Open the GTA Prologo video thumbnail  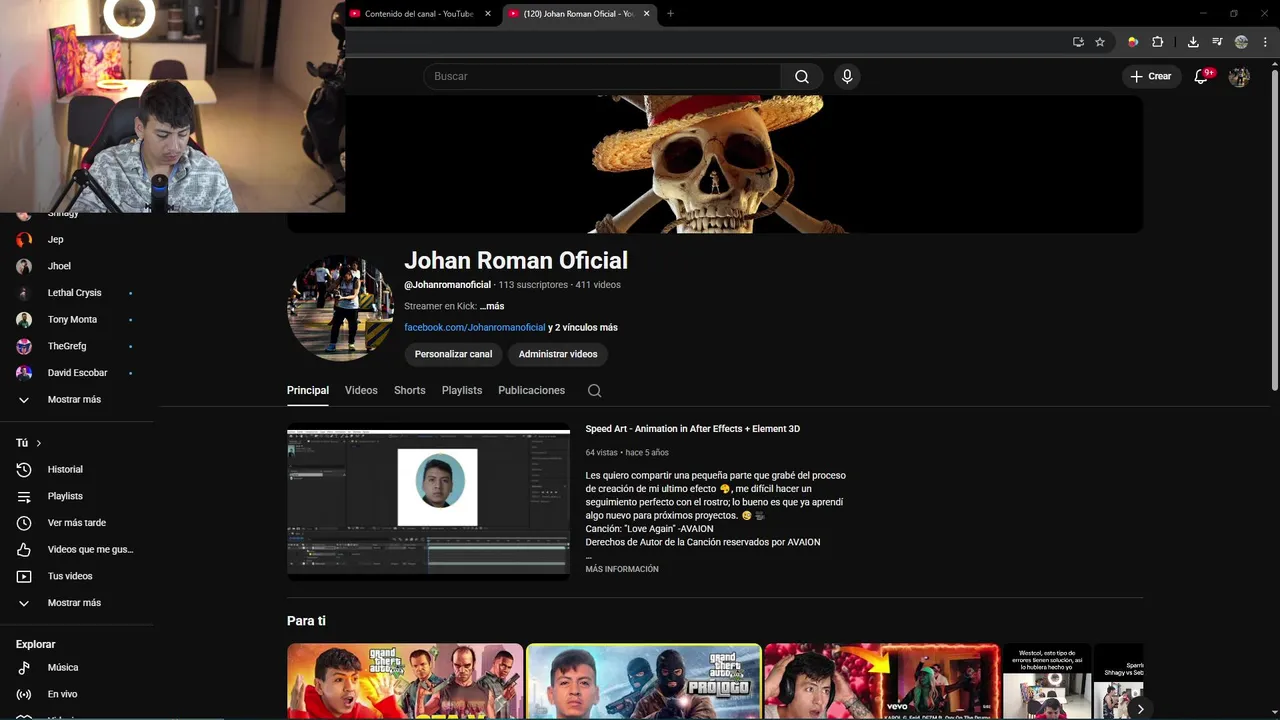coord(644,682)
